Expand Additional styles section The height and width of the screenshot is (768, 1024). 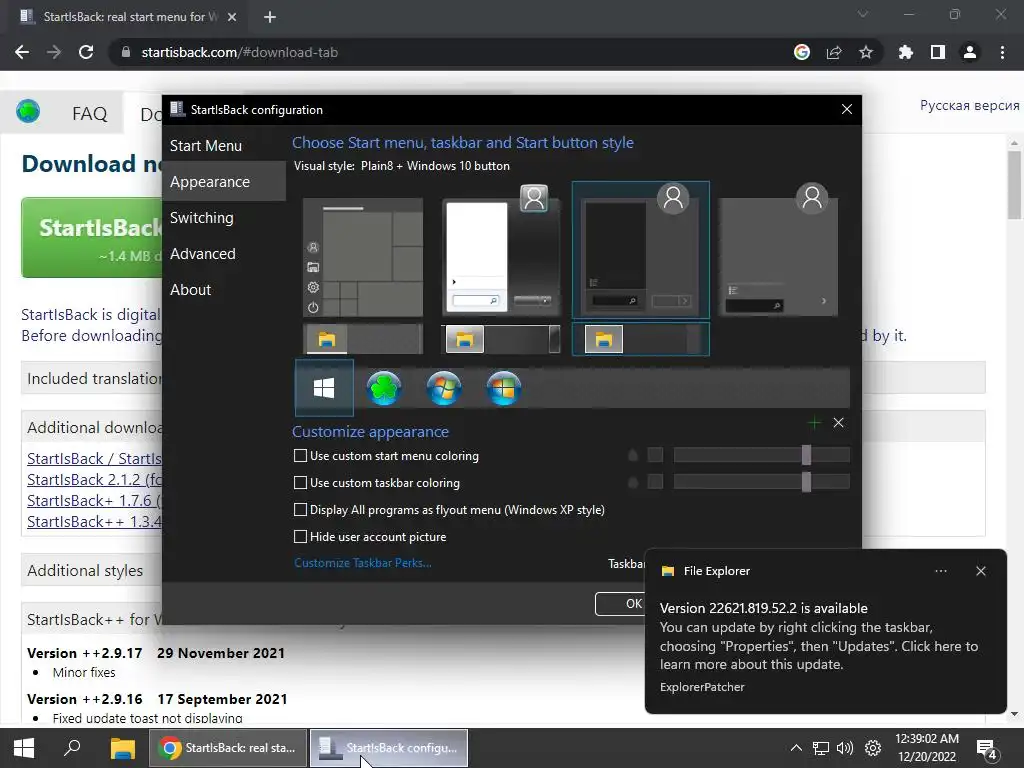(x=92, y=570)
